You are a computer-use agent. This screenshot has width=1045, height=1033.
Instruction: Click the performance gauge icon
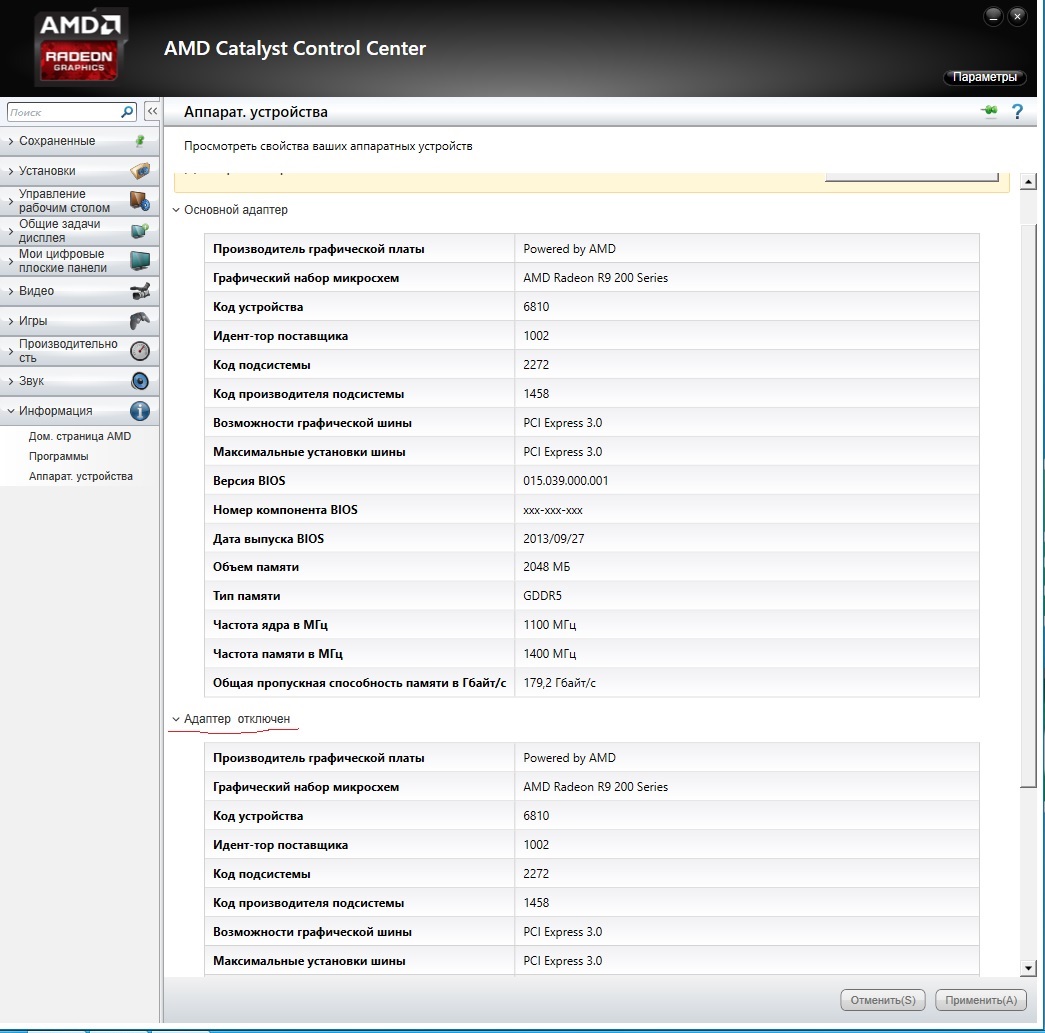[140, 351]
